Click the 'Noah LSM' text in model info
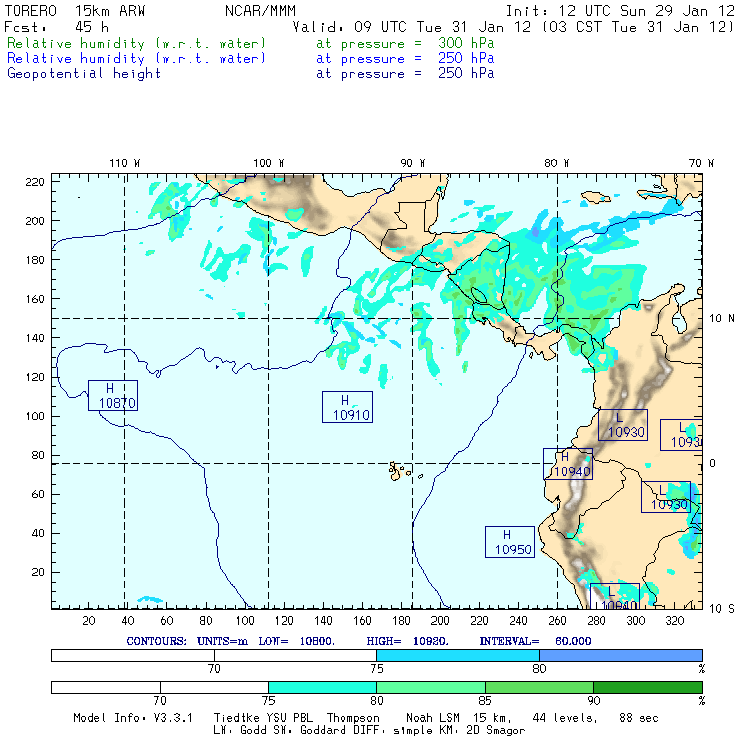This screenshot has height=740, width=740. (x=433, y=718)
